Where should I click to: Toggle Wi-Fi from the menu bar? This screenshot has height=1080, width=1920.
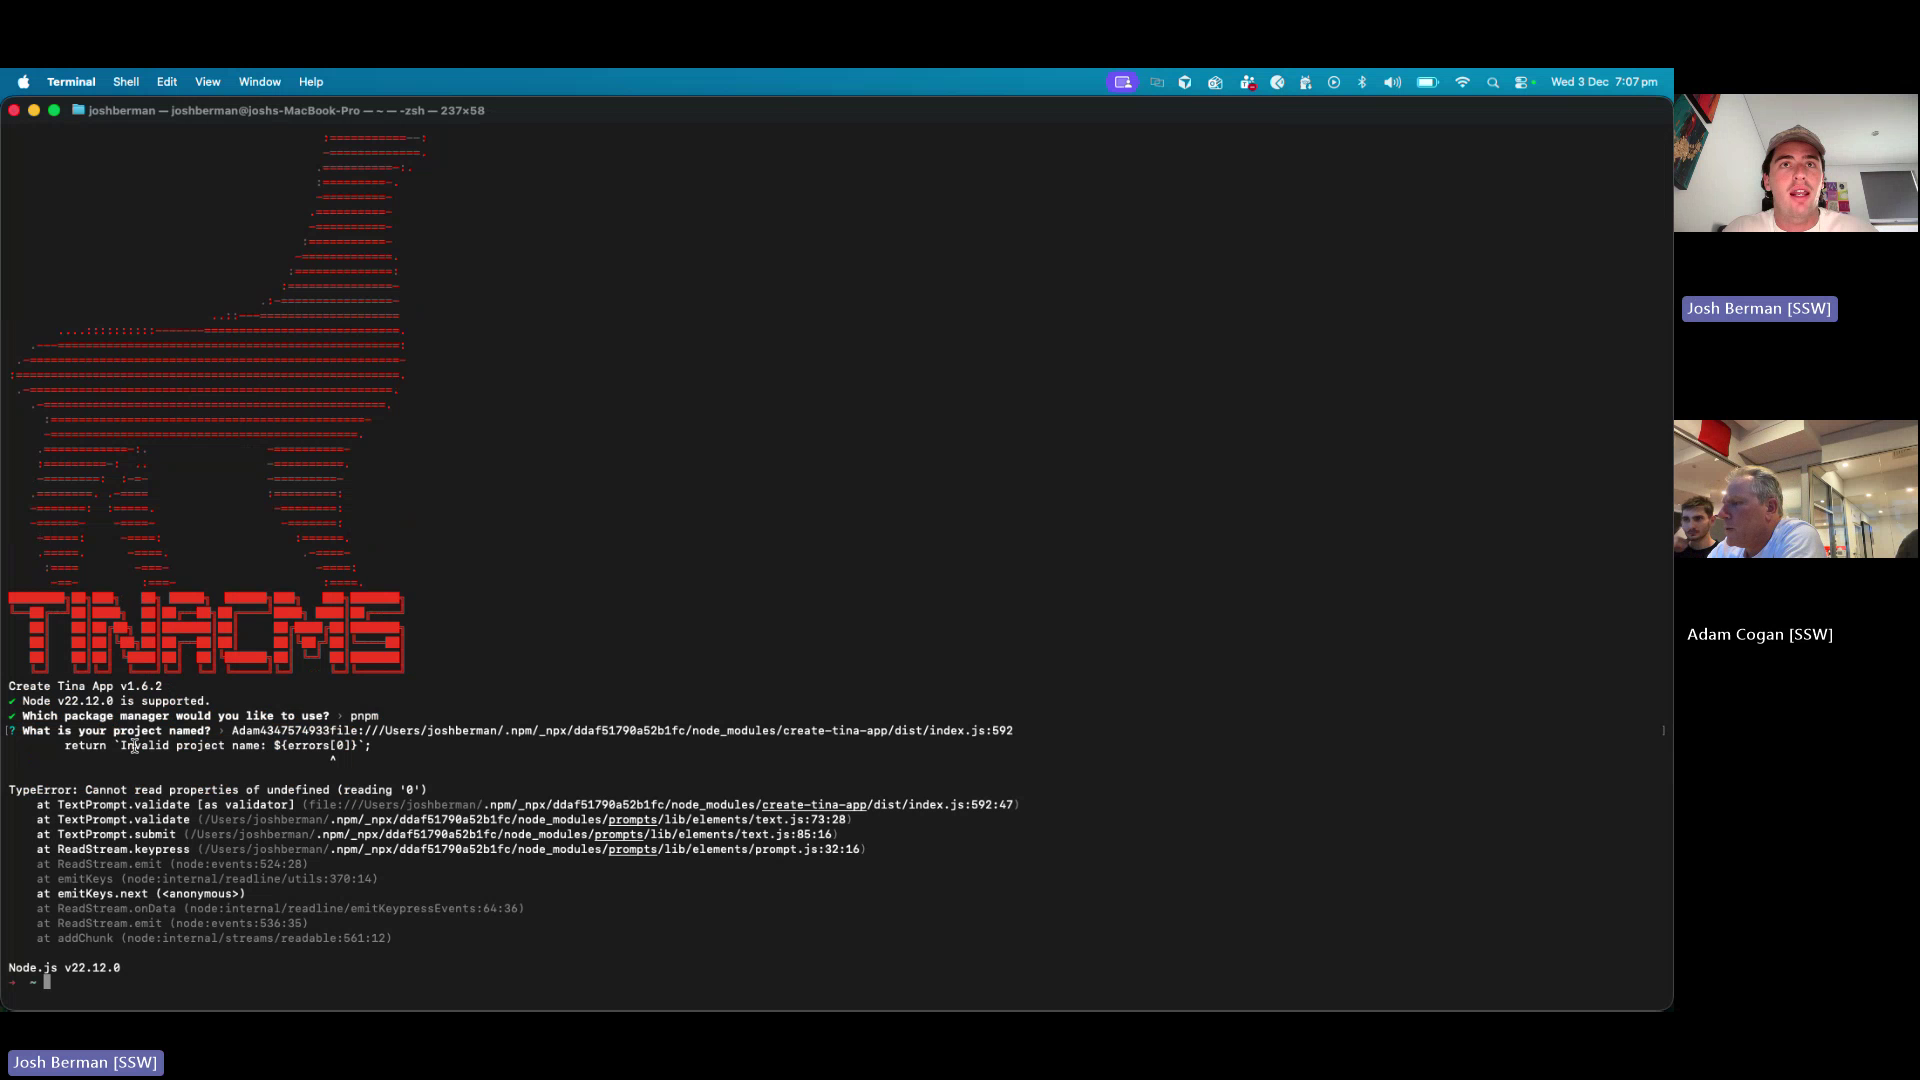tap(1463, 82)
